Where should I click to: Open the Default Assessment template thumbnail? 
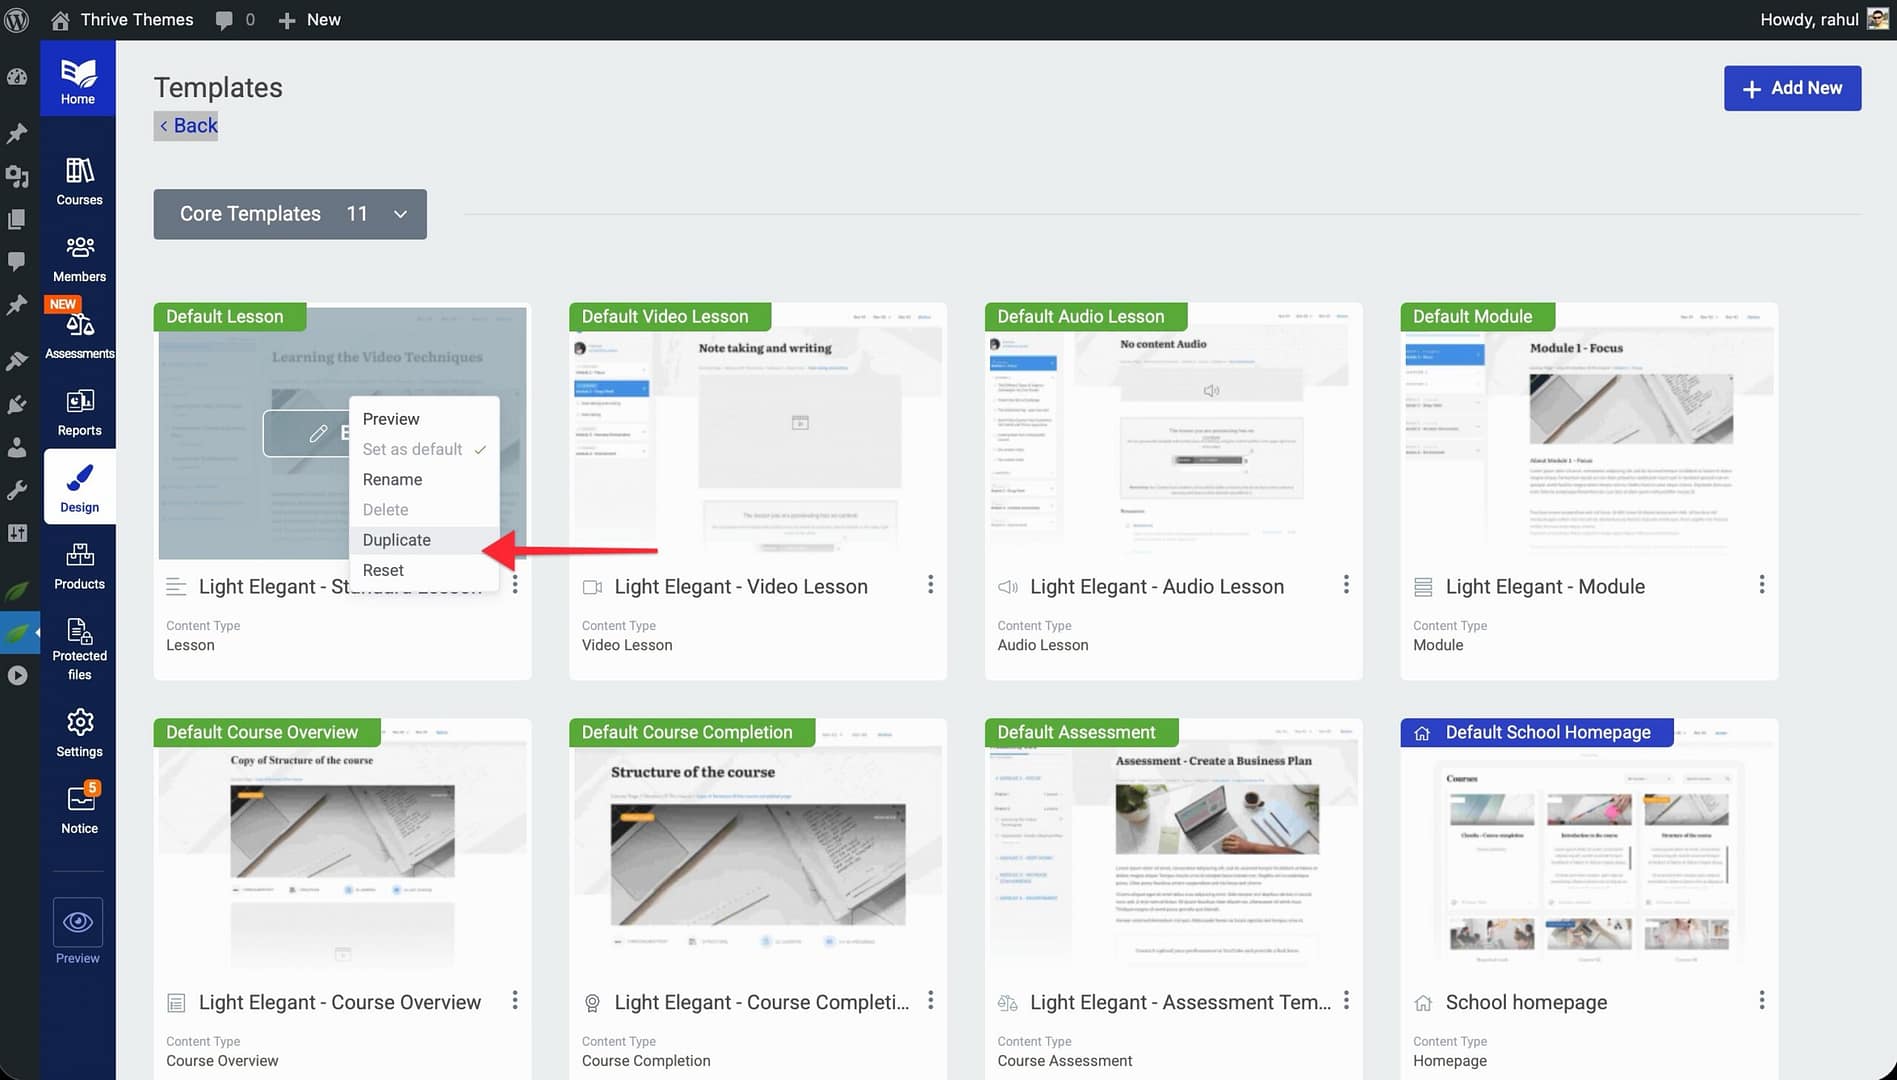[x=1173, y=850]
